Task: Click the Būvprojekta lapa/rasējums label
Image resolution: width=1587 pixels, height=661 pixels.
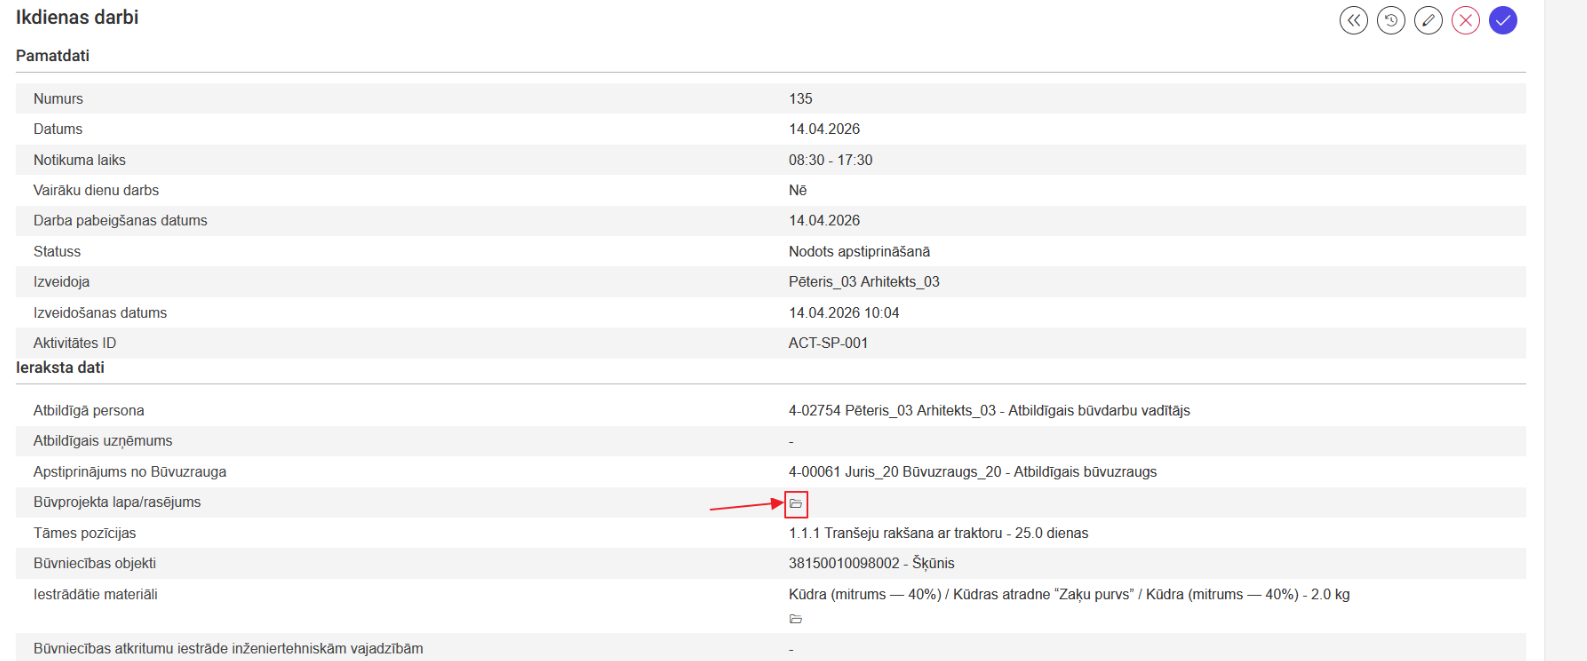Action: coord(117,502)
